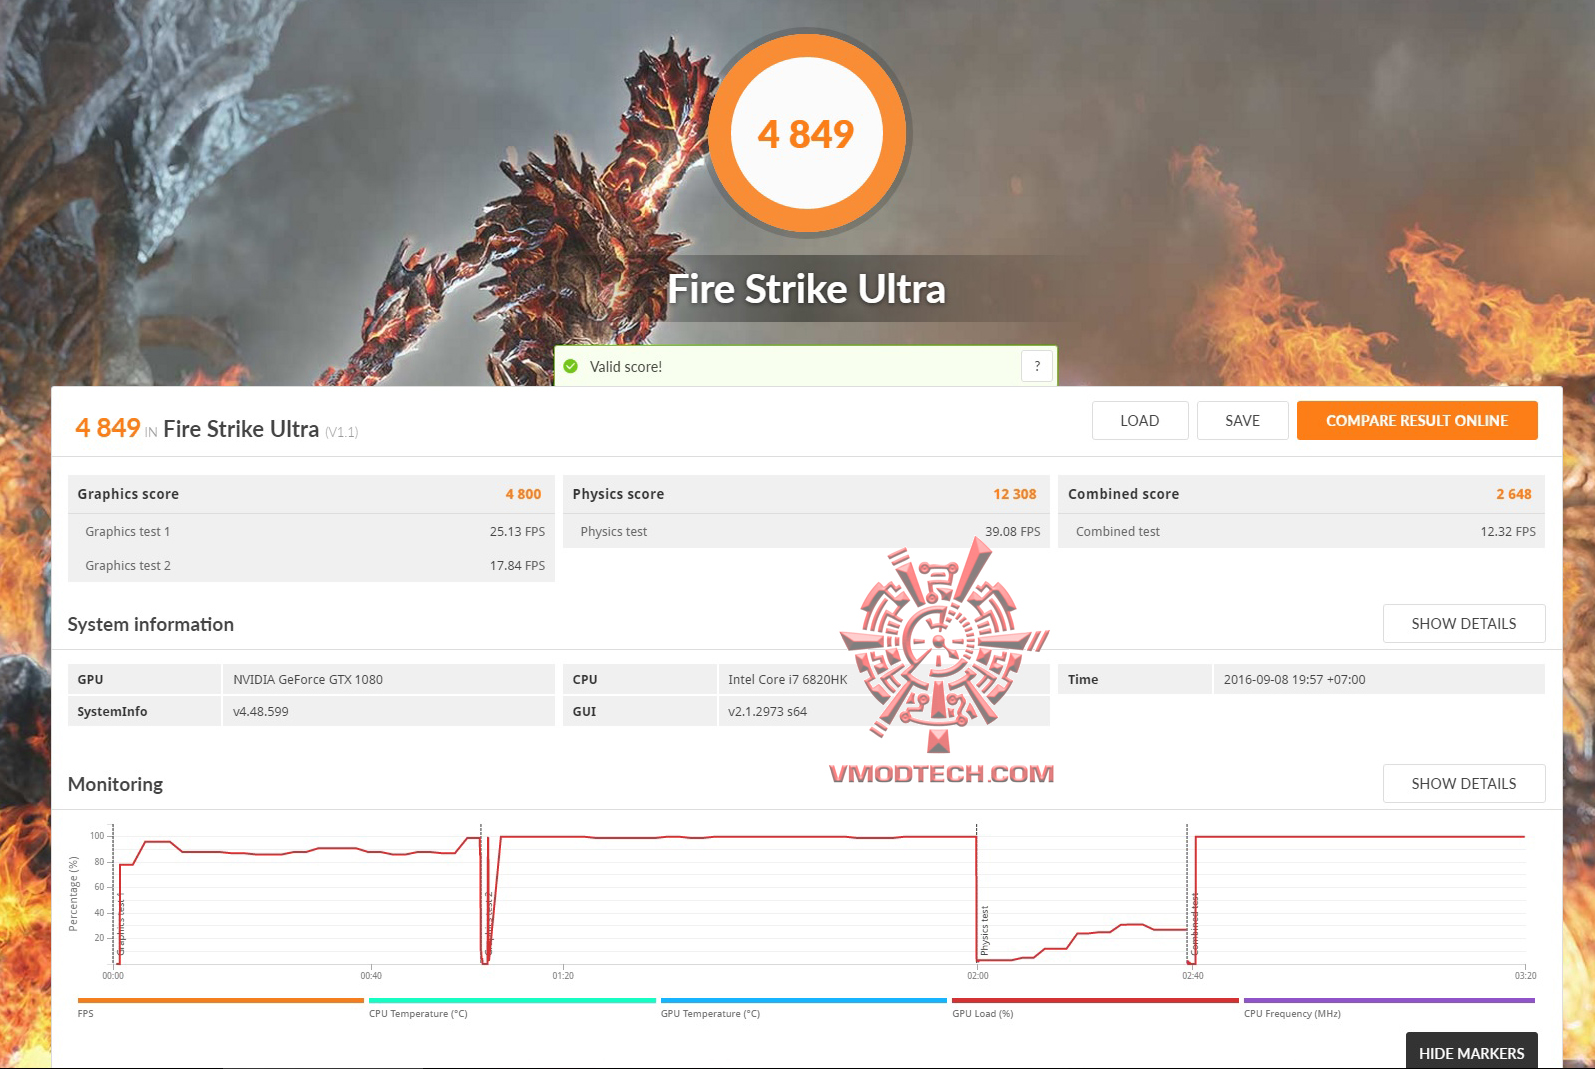Click the Physics score value 12 308
Viewport: 1595px width, 1069px height.
click(1015, 494)
